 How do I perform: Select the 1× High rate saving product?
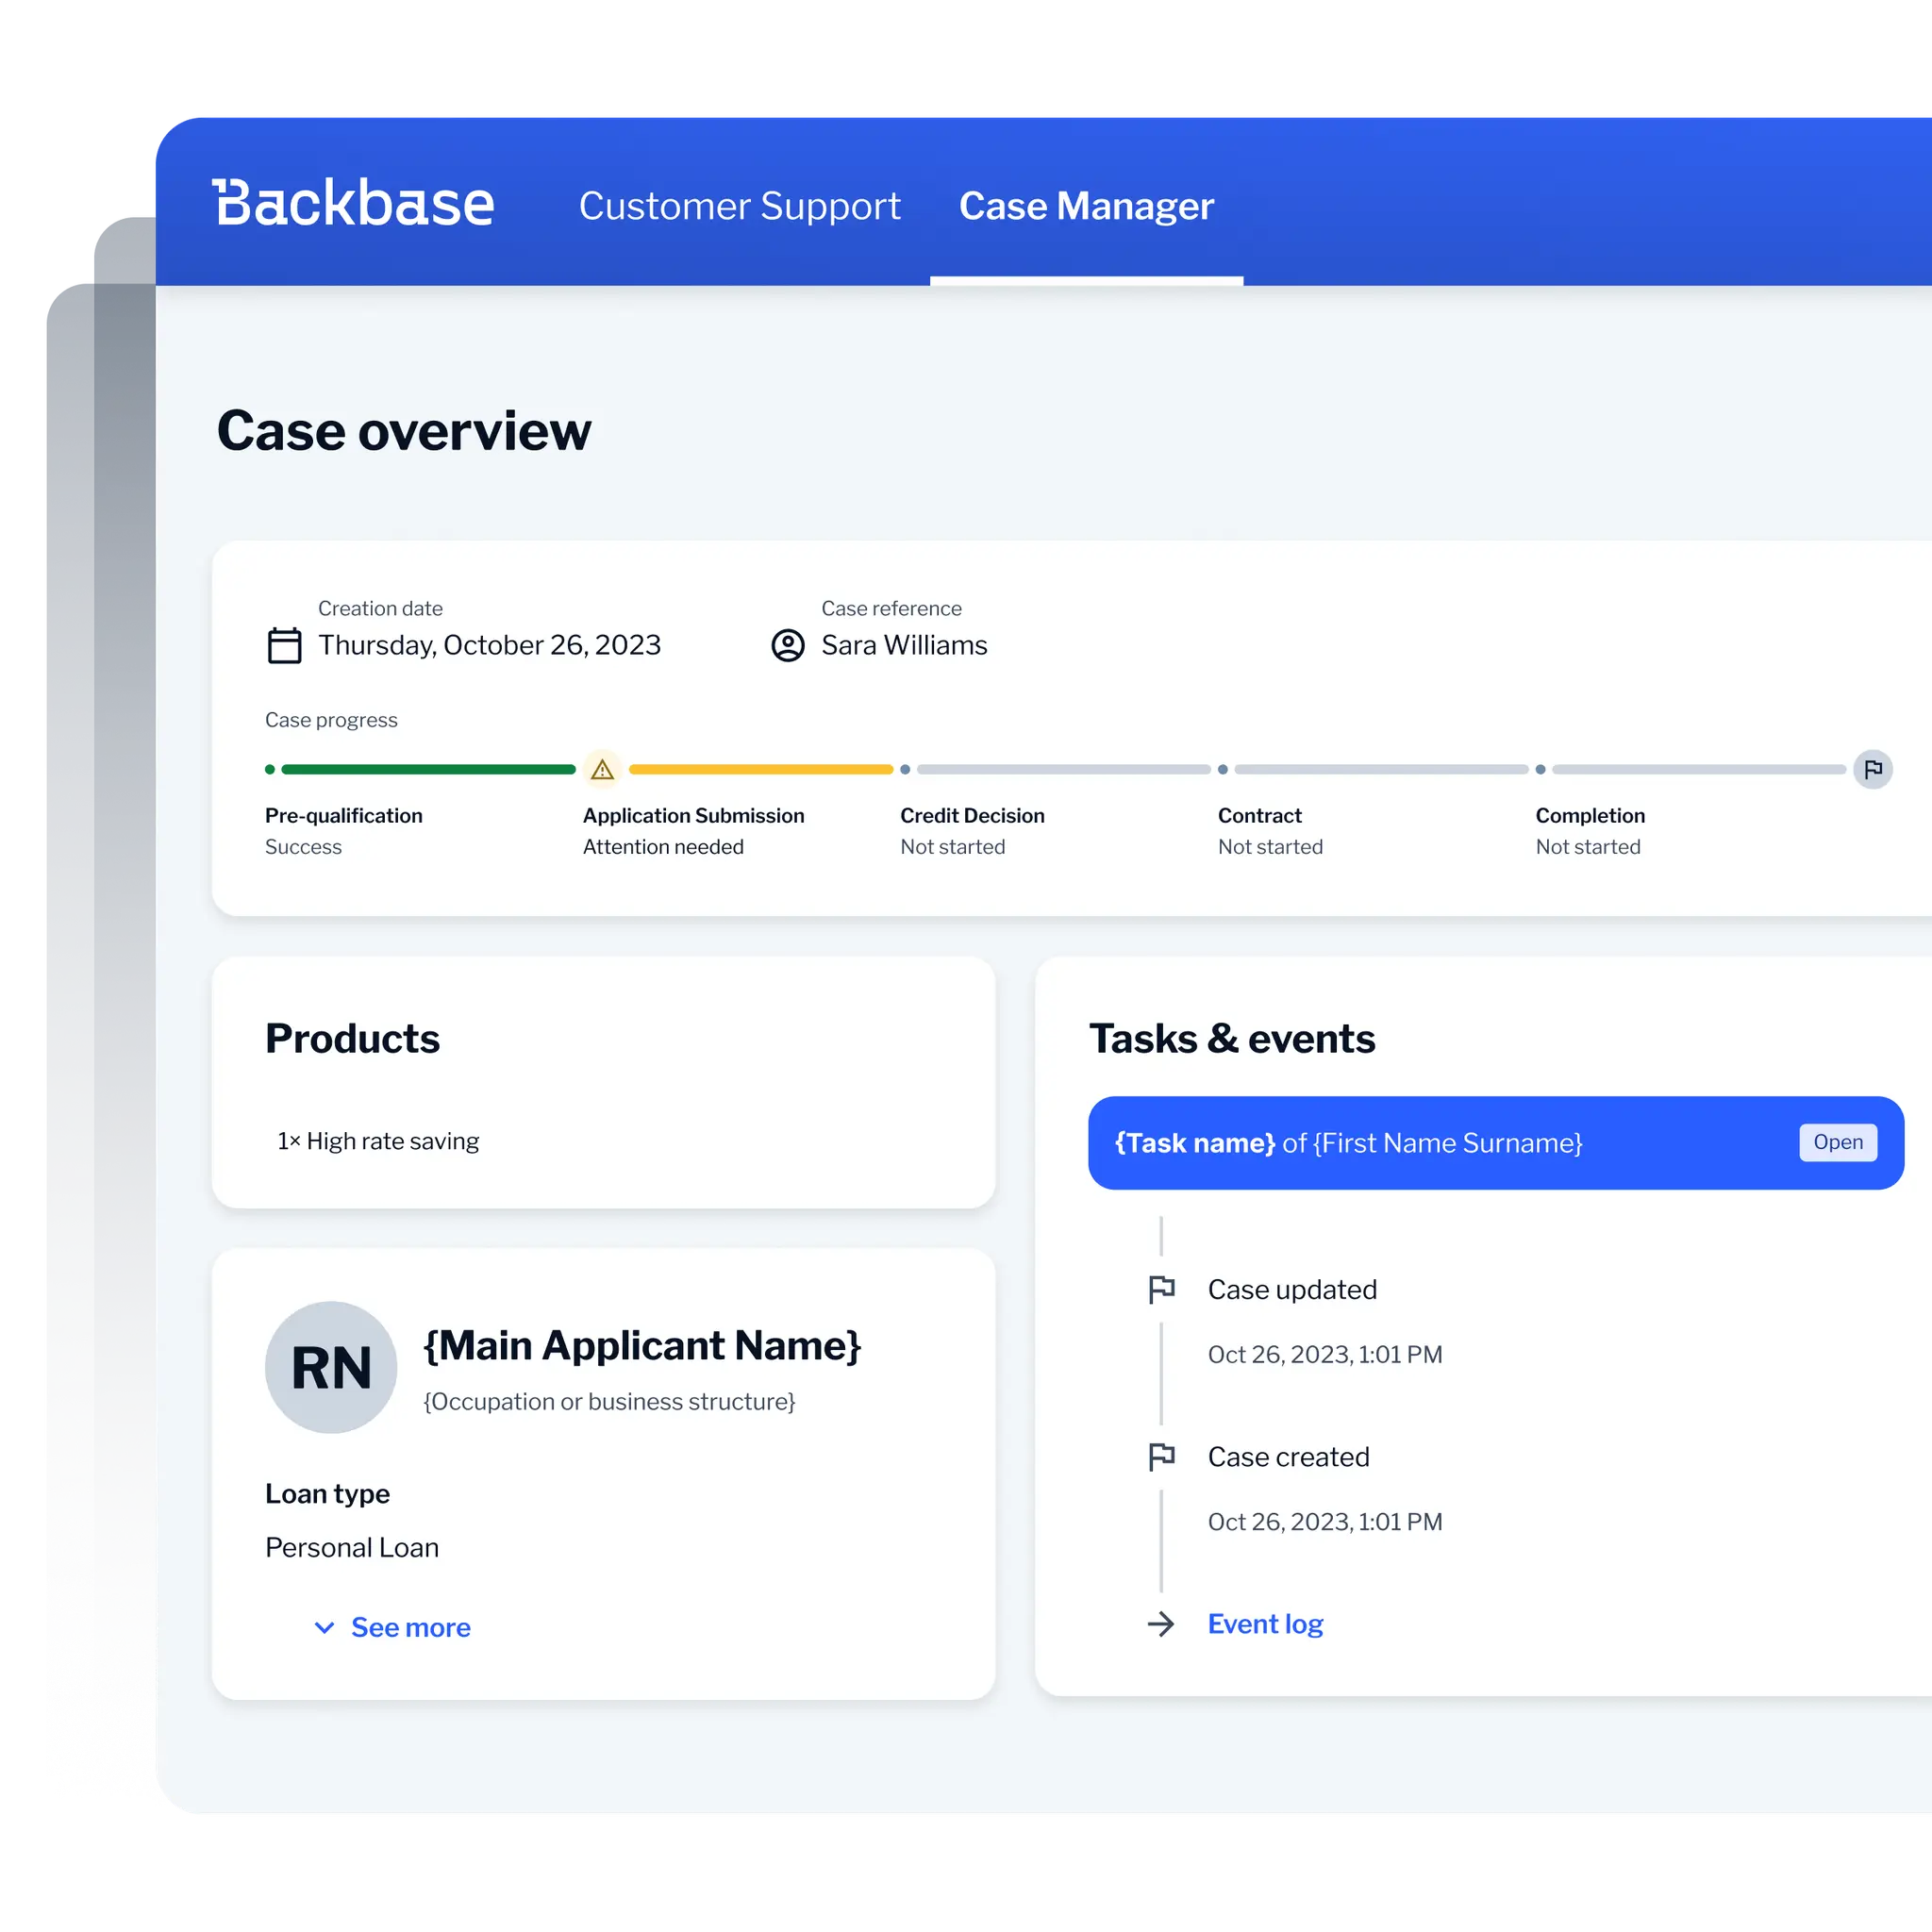(x=378, y=1141)
